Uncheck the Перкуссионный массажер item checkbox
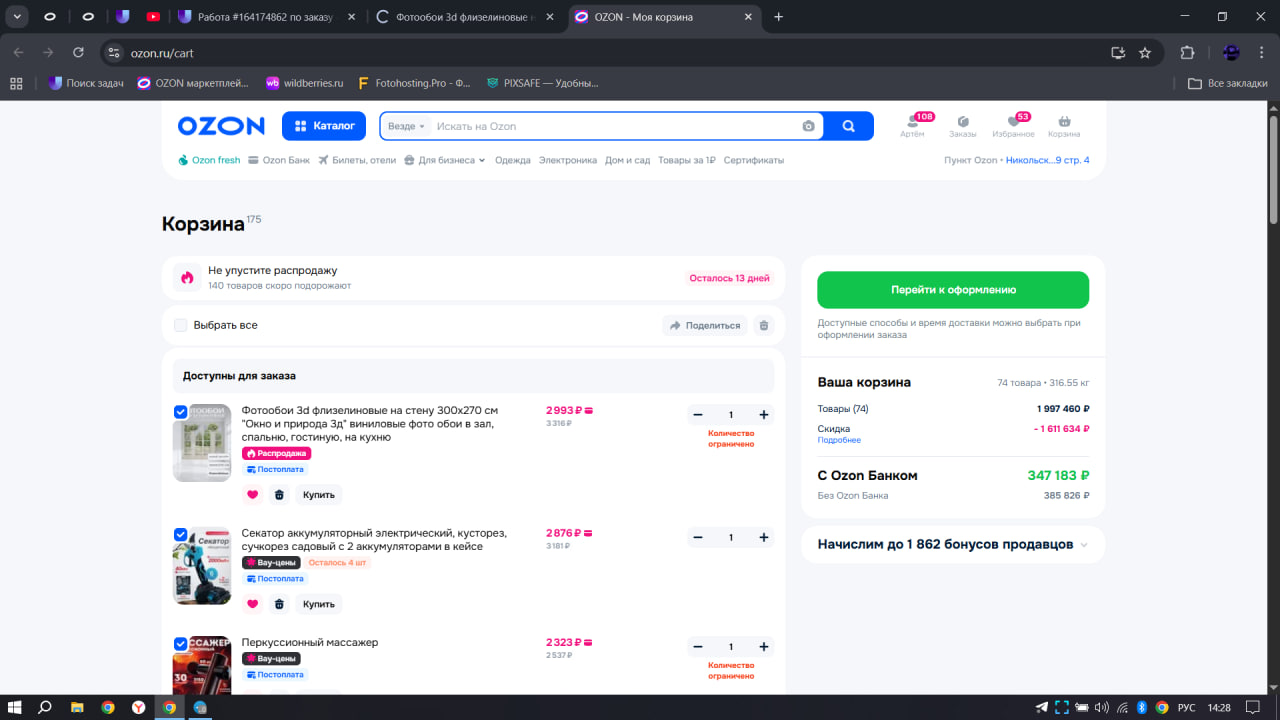 [181, 644]
